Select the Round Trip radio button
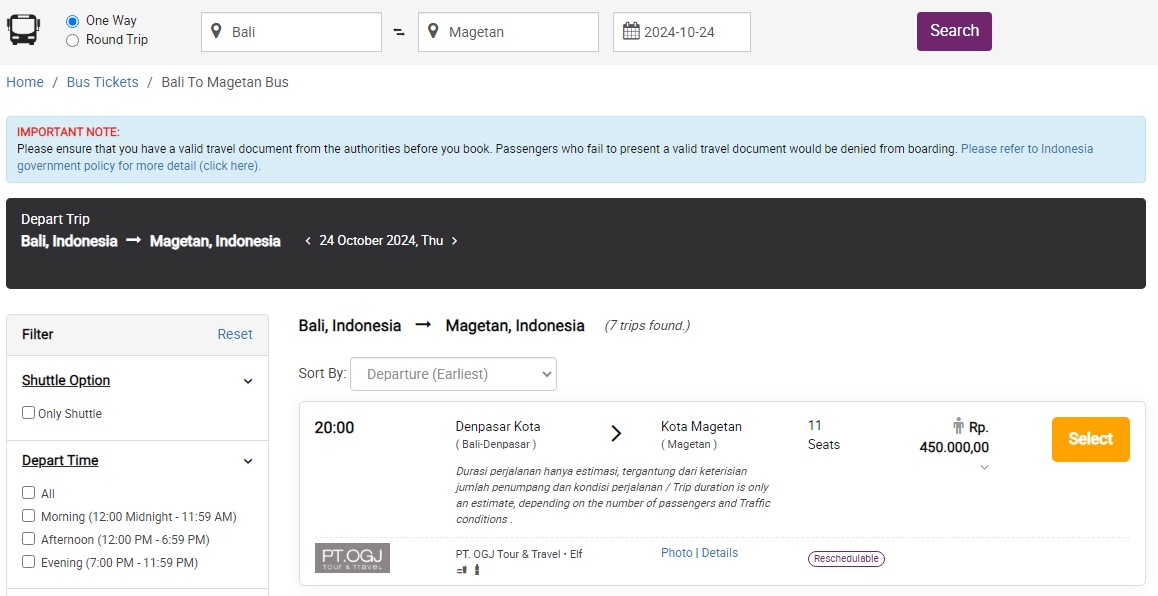The image size is (1158, 596). 72,41
